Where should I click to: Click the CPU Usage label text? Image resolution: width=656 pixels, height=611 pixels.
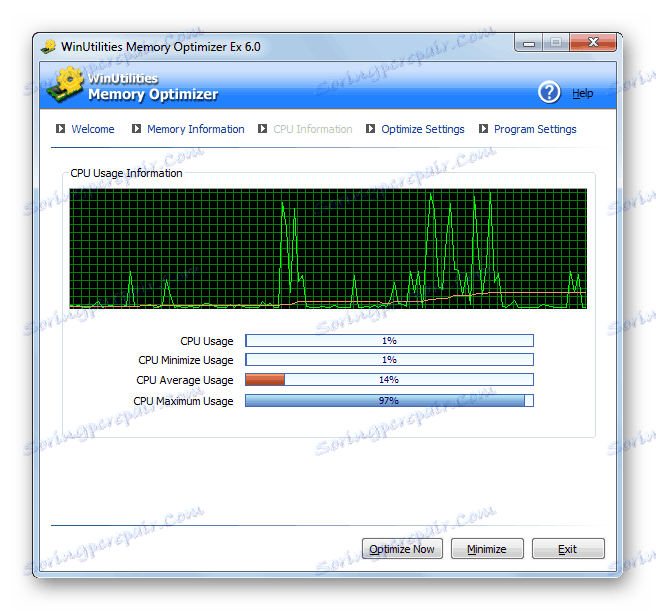pyautogui.click(x=207, y=341)
